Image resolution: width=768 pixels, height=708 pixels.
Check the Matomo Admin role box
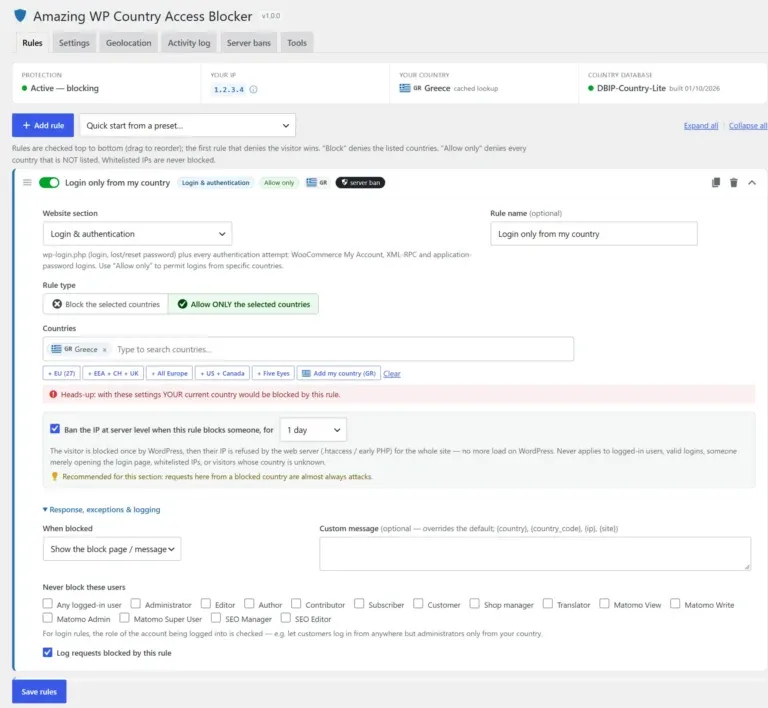[48, 618]
